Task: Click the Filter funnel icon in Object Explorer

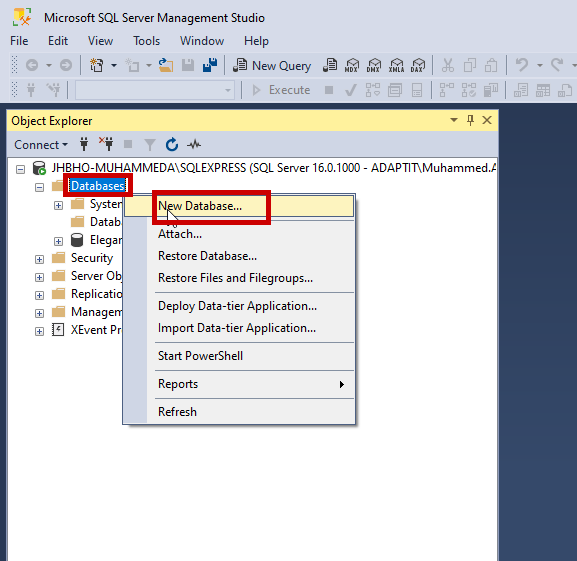Action: pos(150,145)
